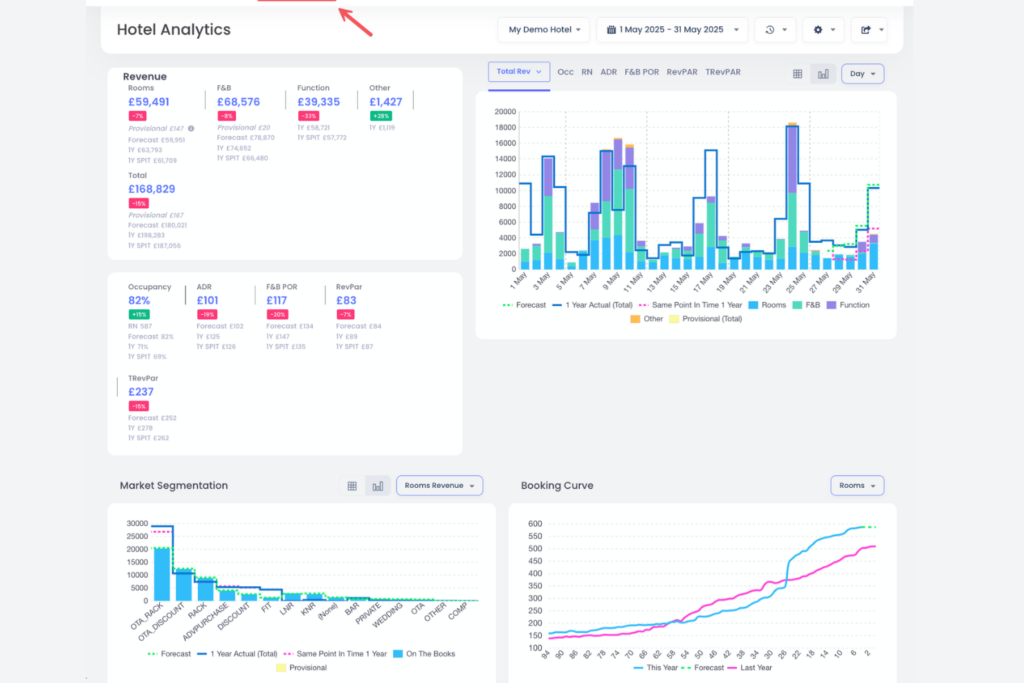This screenshot has width=1024, height=683.
Task: Switch to the RevPAR tab
Action: click(682, 72)
